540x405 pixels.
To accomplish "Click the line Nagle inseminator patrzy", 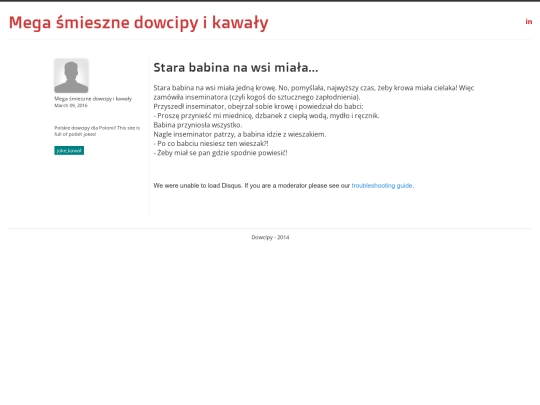I will (x=240, y=134).
